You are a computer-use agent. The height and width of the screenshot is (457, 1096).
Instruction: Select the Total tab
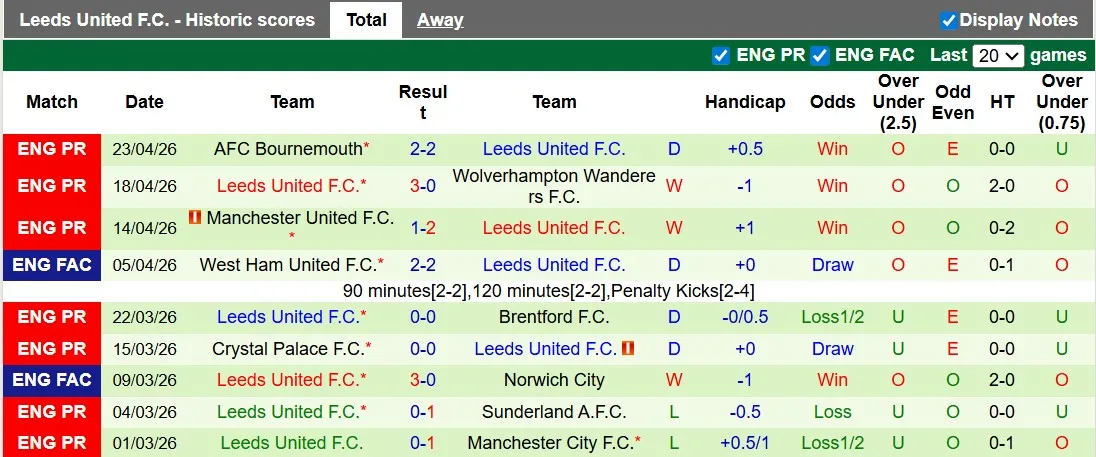pos(366,20)
